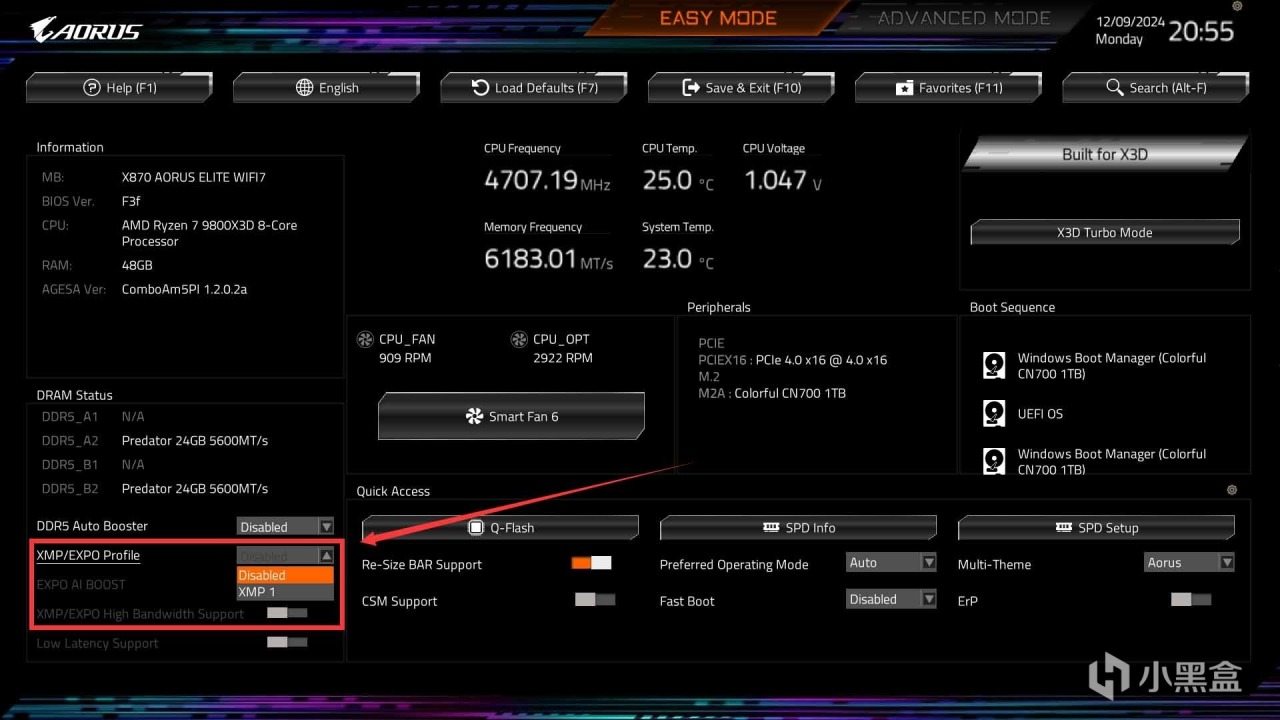The image size is (1280, 720).
Task: Click the EXPO AI BOOST label
Action: [x=81, y=584]
